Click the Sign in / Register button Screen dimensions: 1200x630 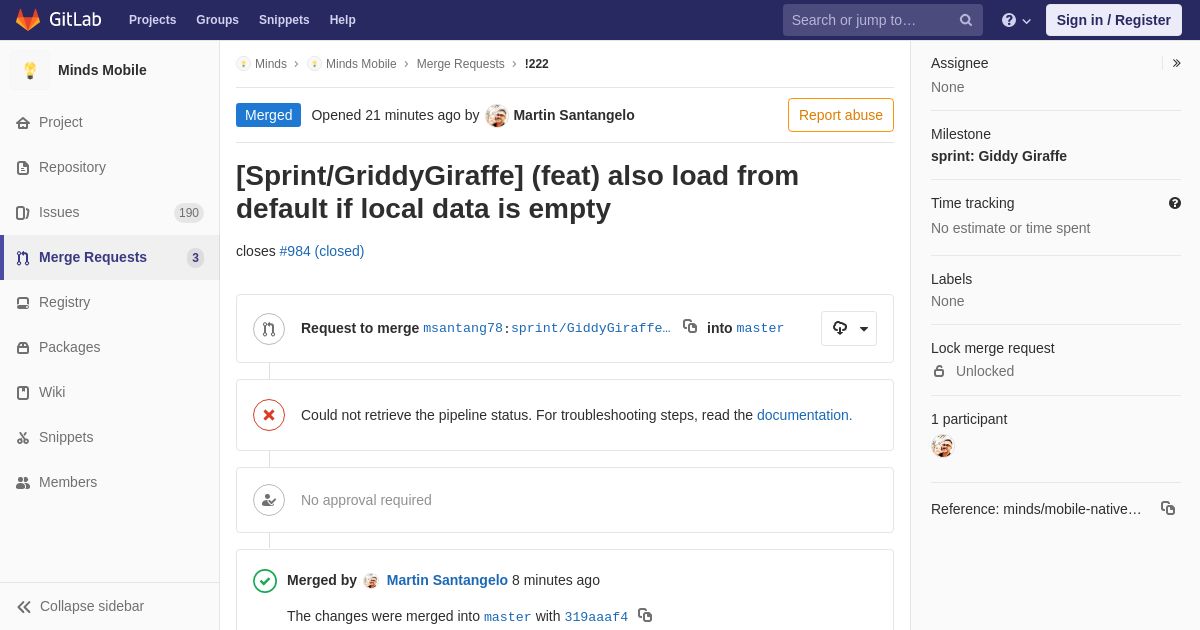(1114, 20)
